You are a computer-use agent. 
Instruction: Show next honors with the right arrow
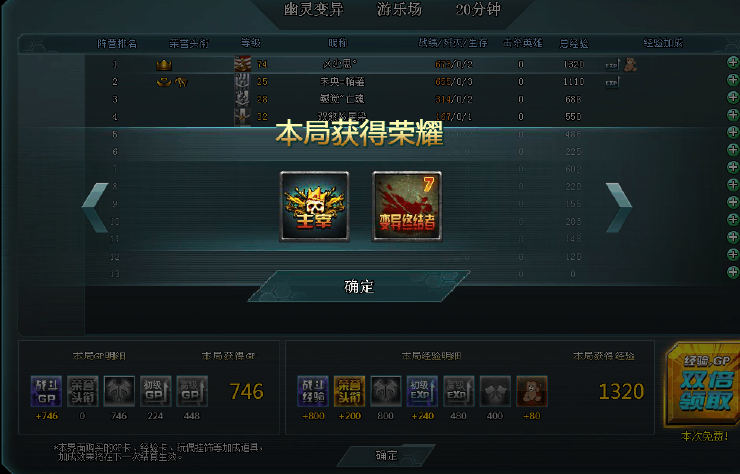(x=619, y=208)
